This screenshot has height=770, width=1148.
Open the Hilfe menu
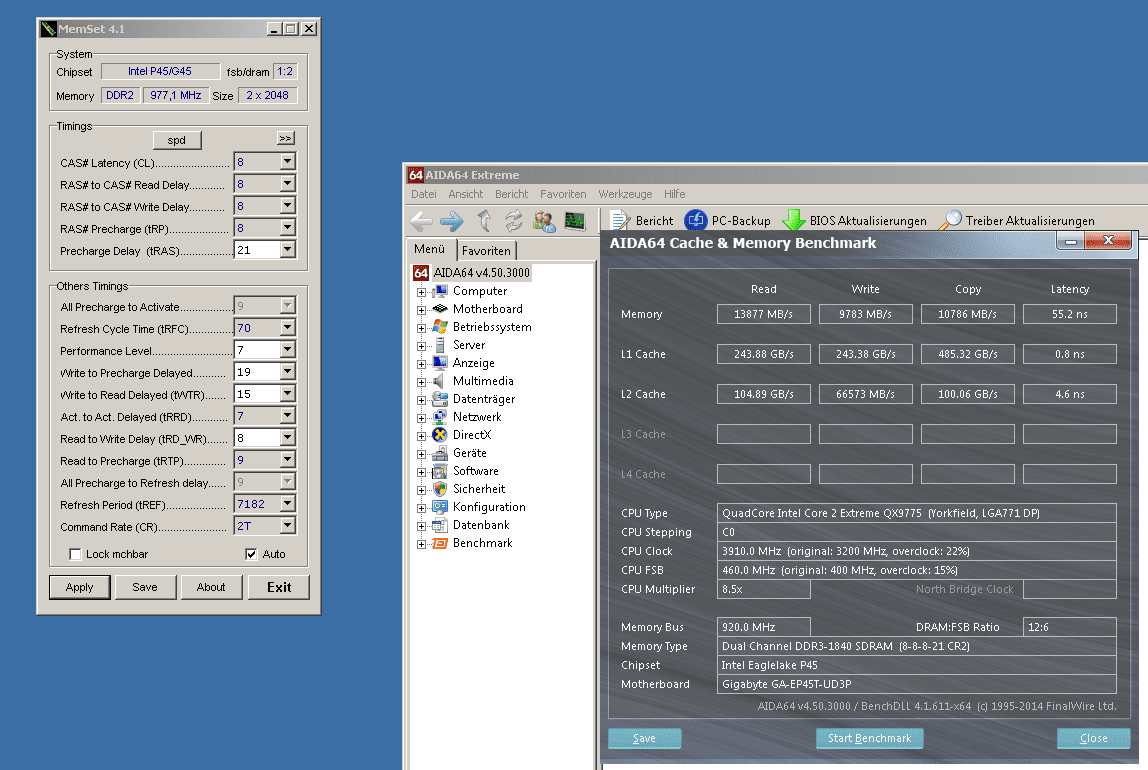coord(674,194)
